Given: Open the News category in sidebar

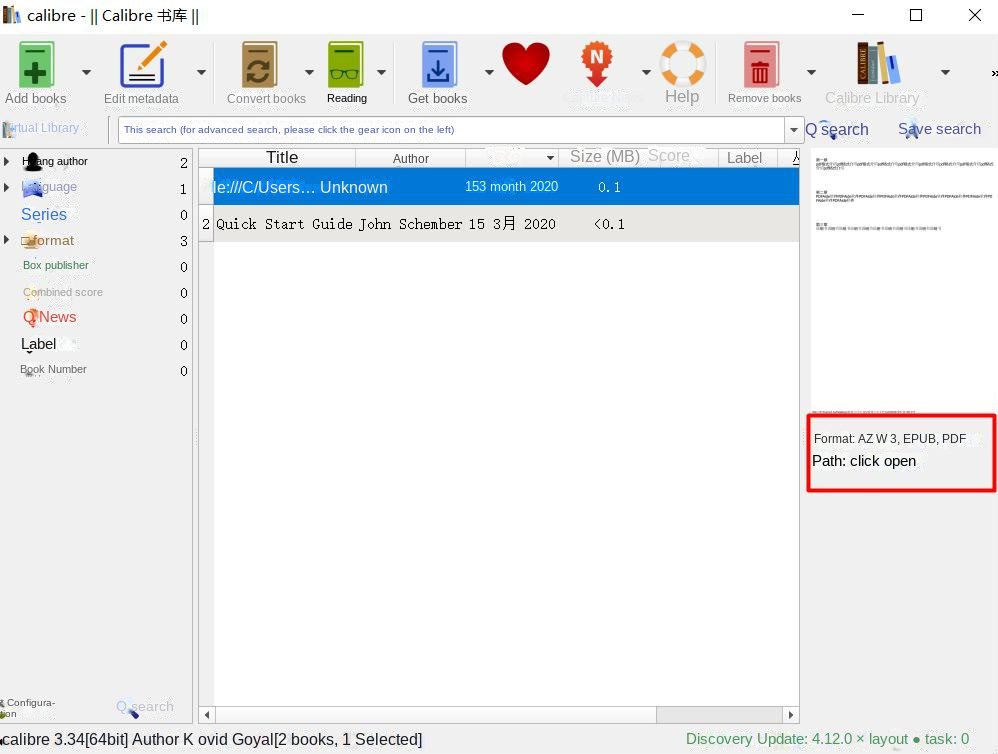Looking at the screenshot, I should 57,317.
